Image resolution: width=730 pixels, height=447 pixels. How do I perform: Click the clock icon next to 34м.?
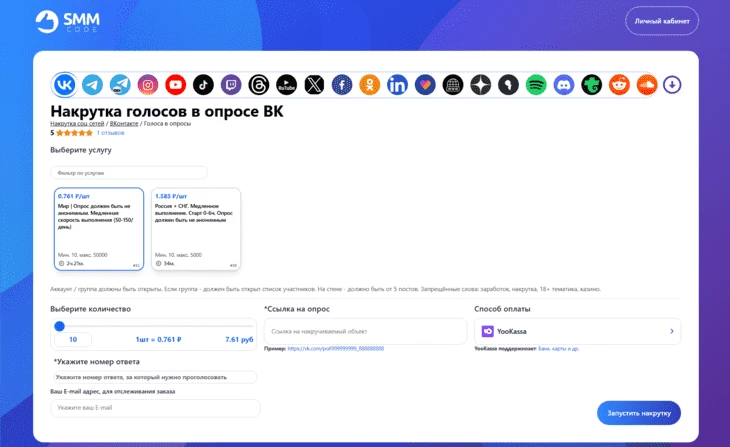point(158,264)
